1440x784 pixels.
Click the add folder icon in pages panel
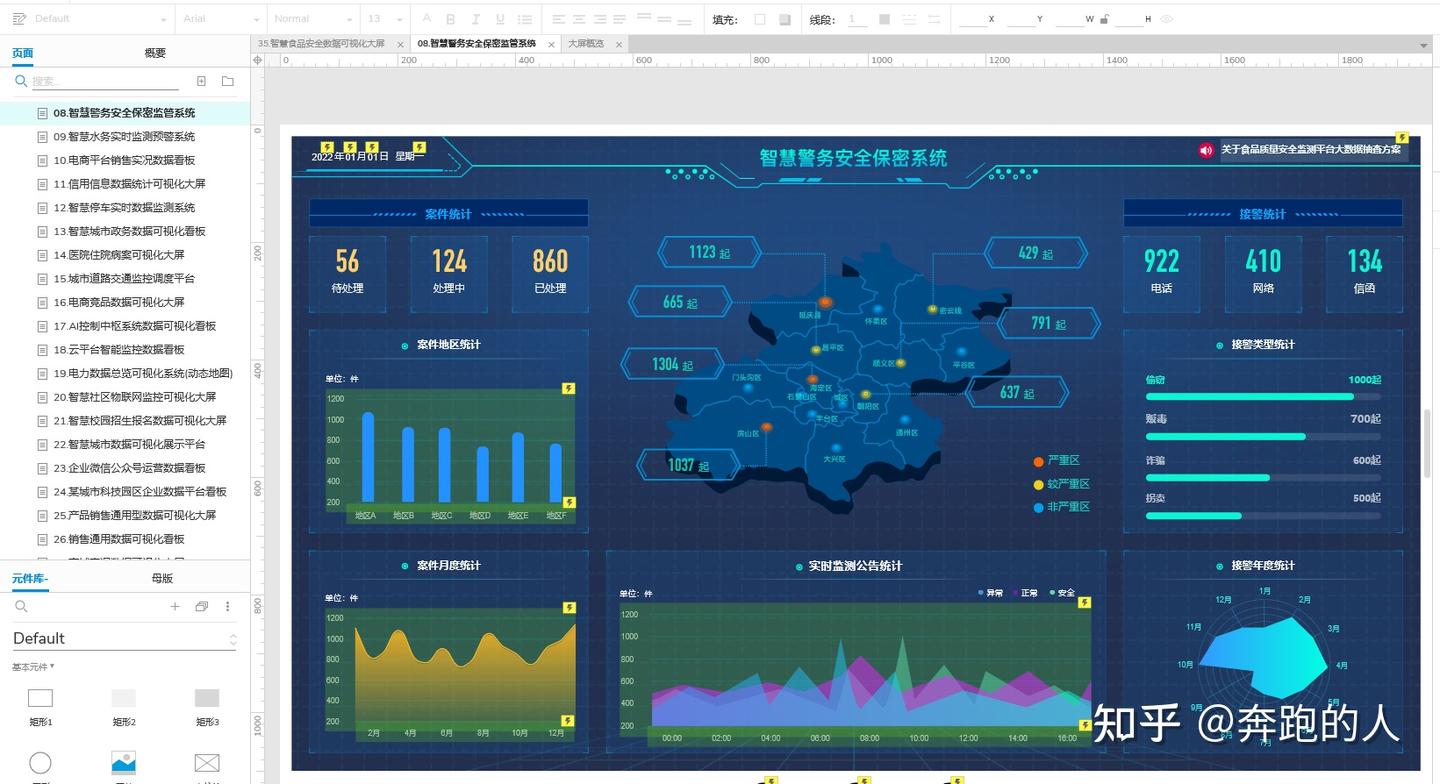(x=228, y=81)
